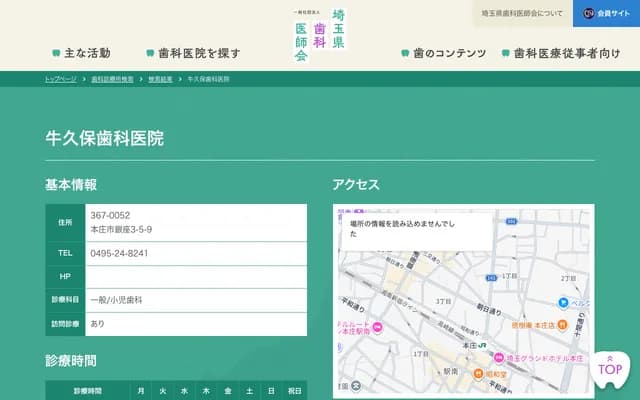Click the 駅南 label on the map
The height and width of the screenshot is (400, 640).
[451, 371]
